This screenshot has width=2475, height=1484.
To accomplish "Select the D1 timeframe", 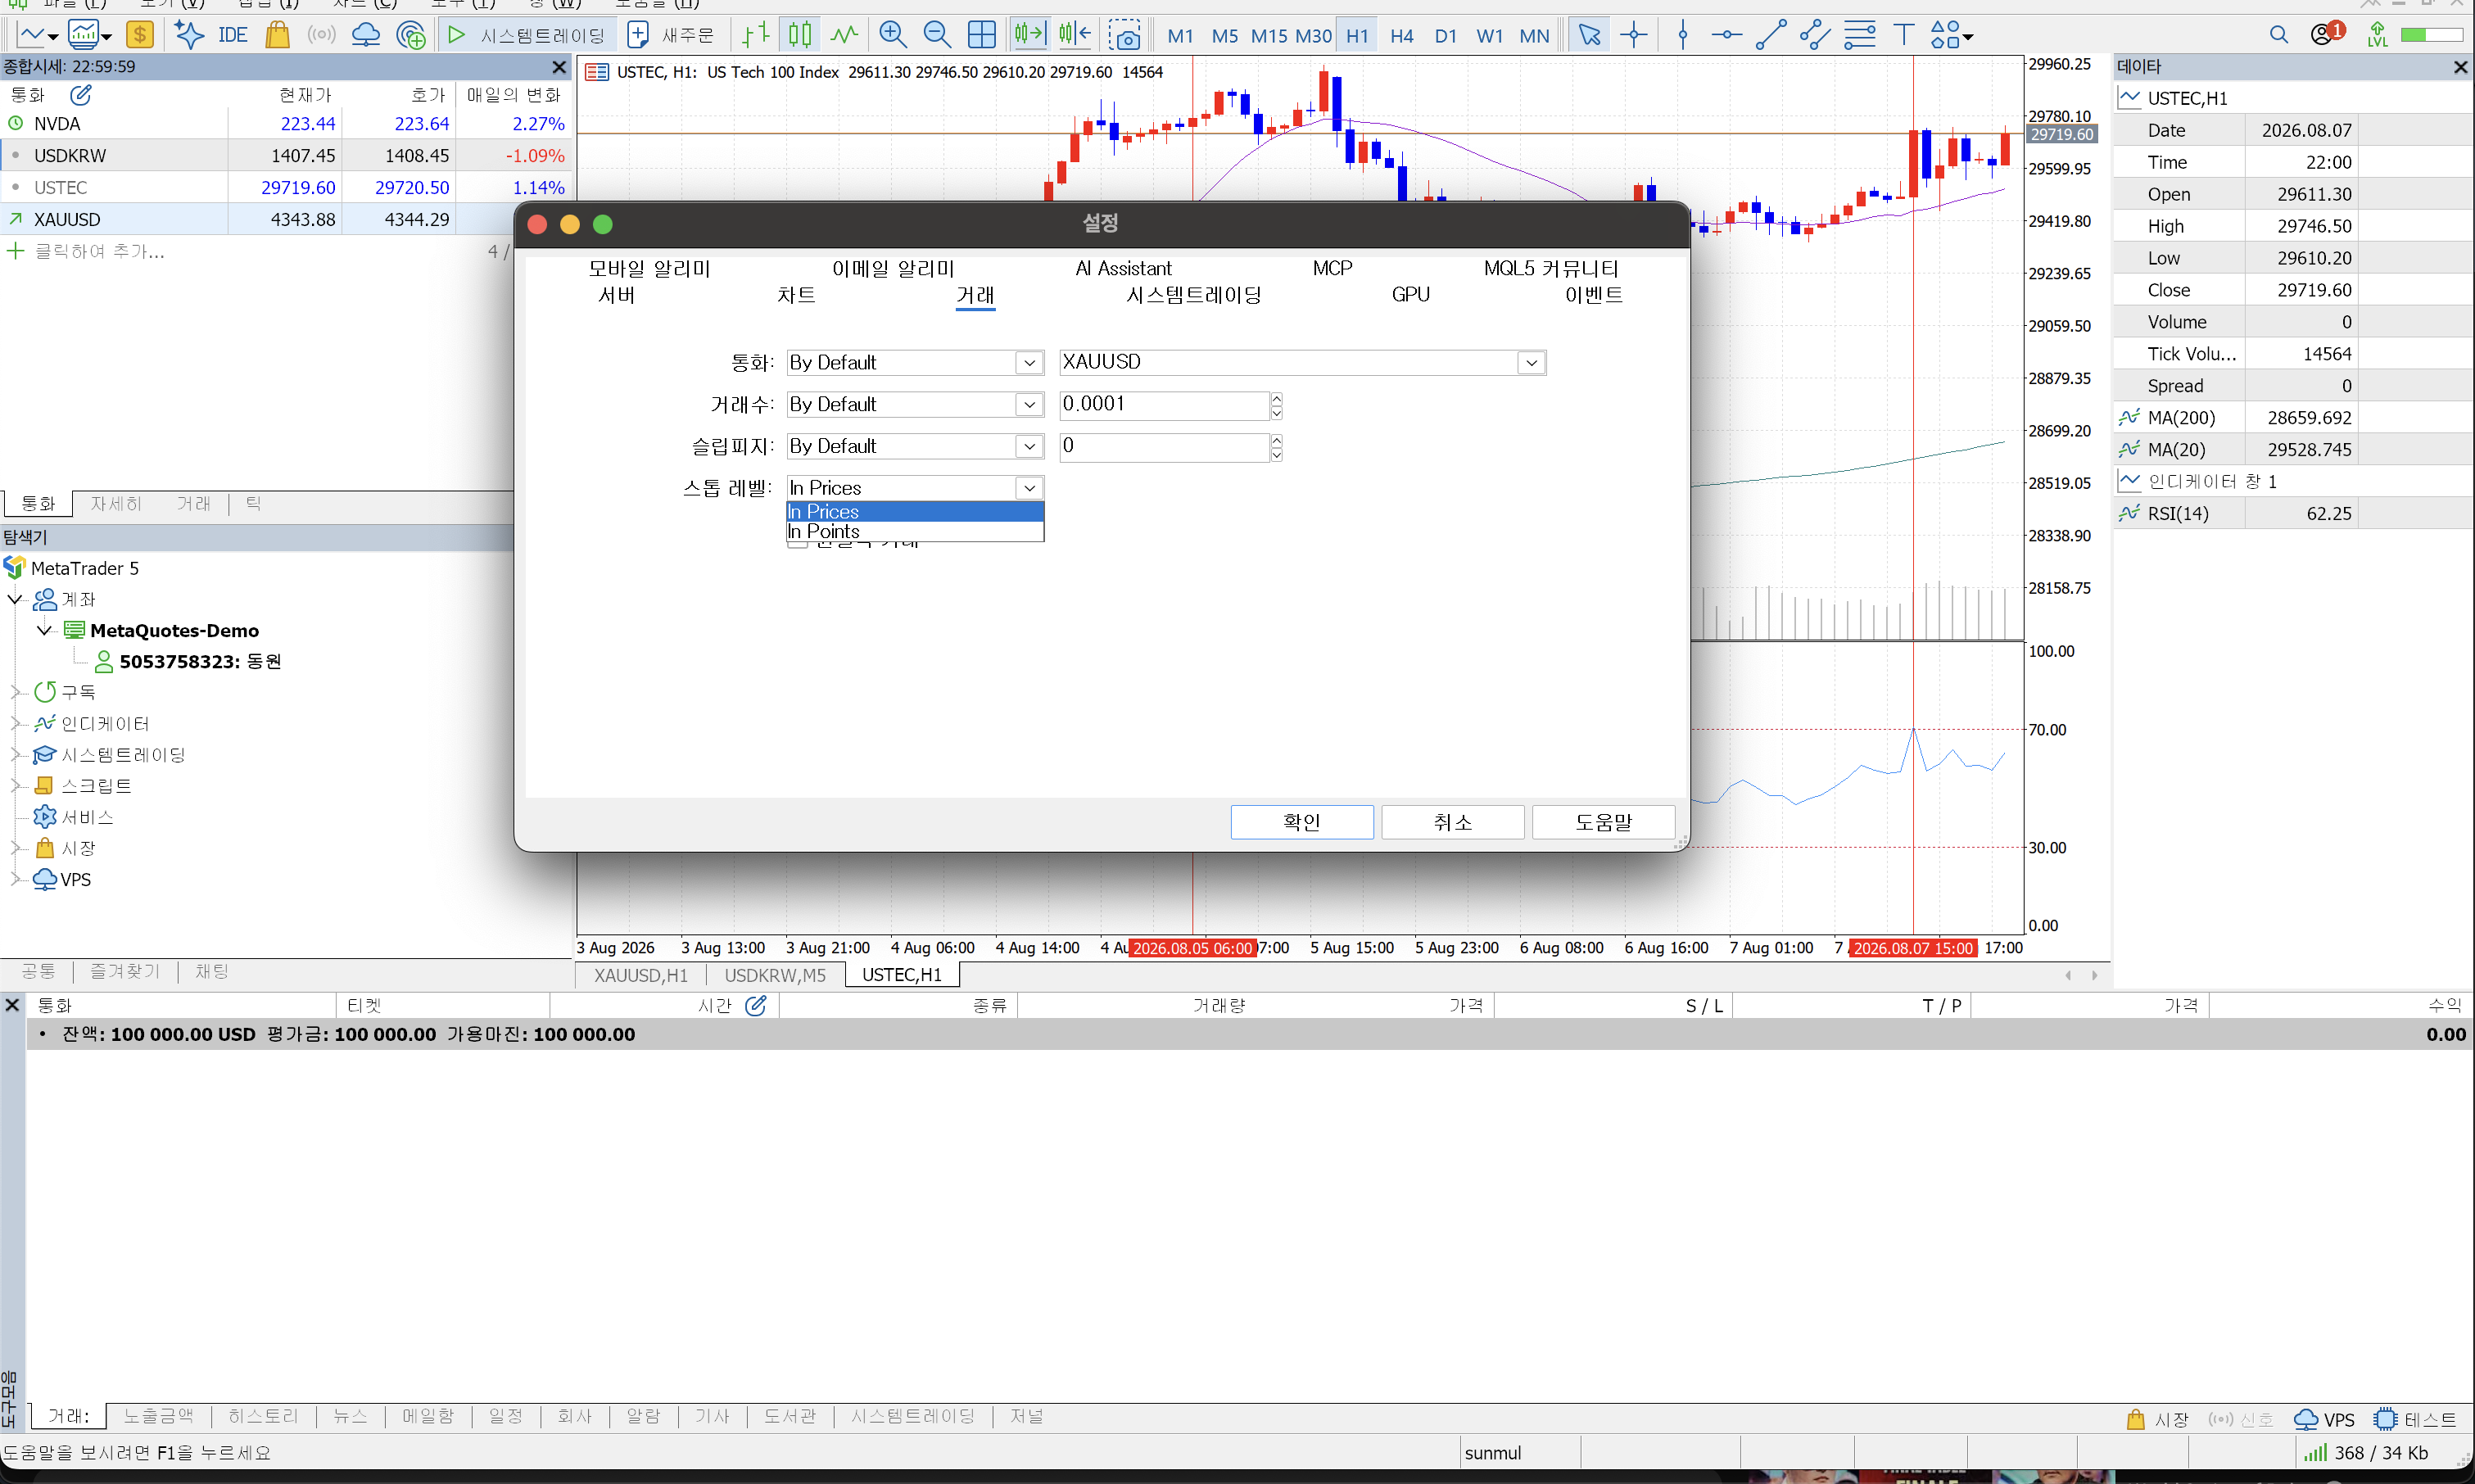I will [1445, 36].
